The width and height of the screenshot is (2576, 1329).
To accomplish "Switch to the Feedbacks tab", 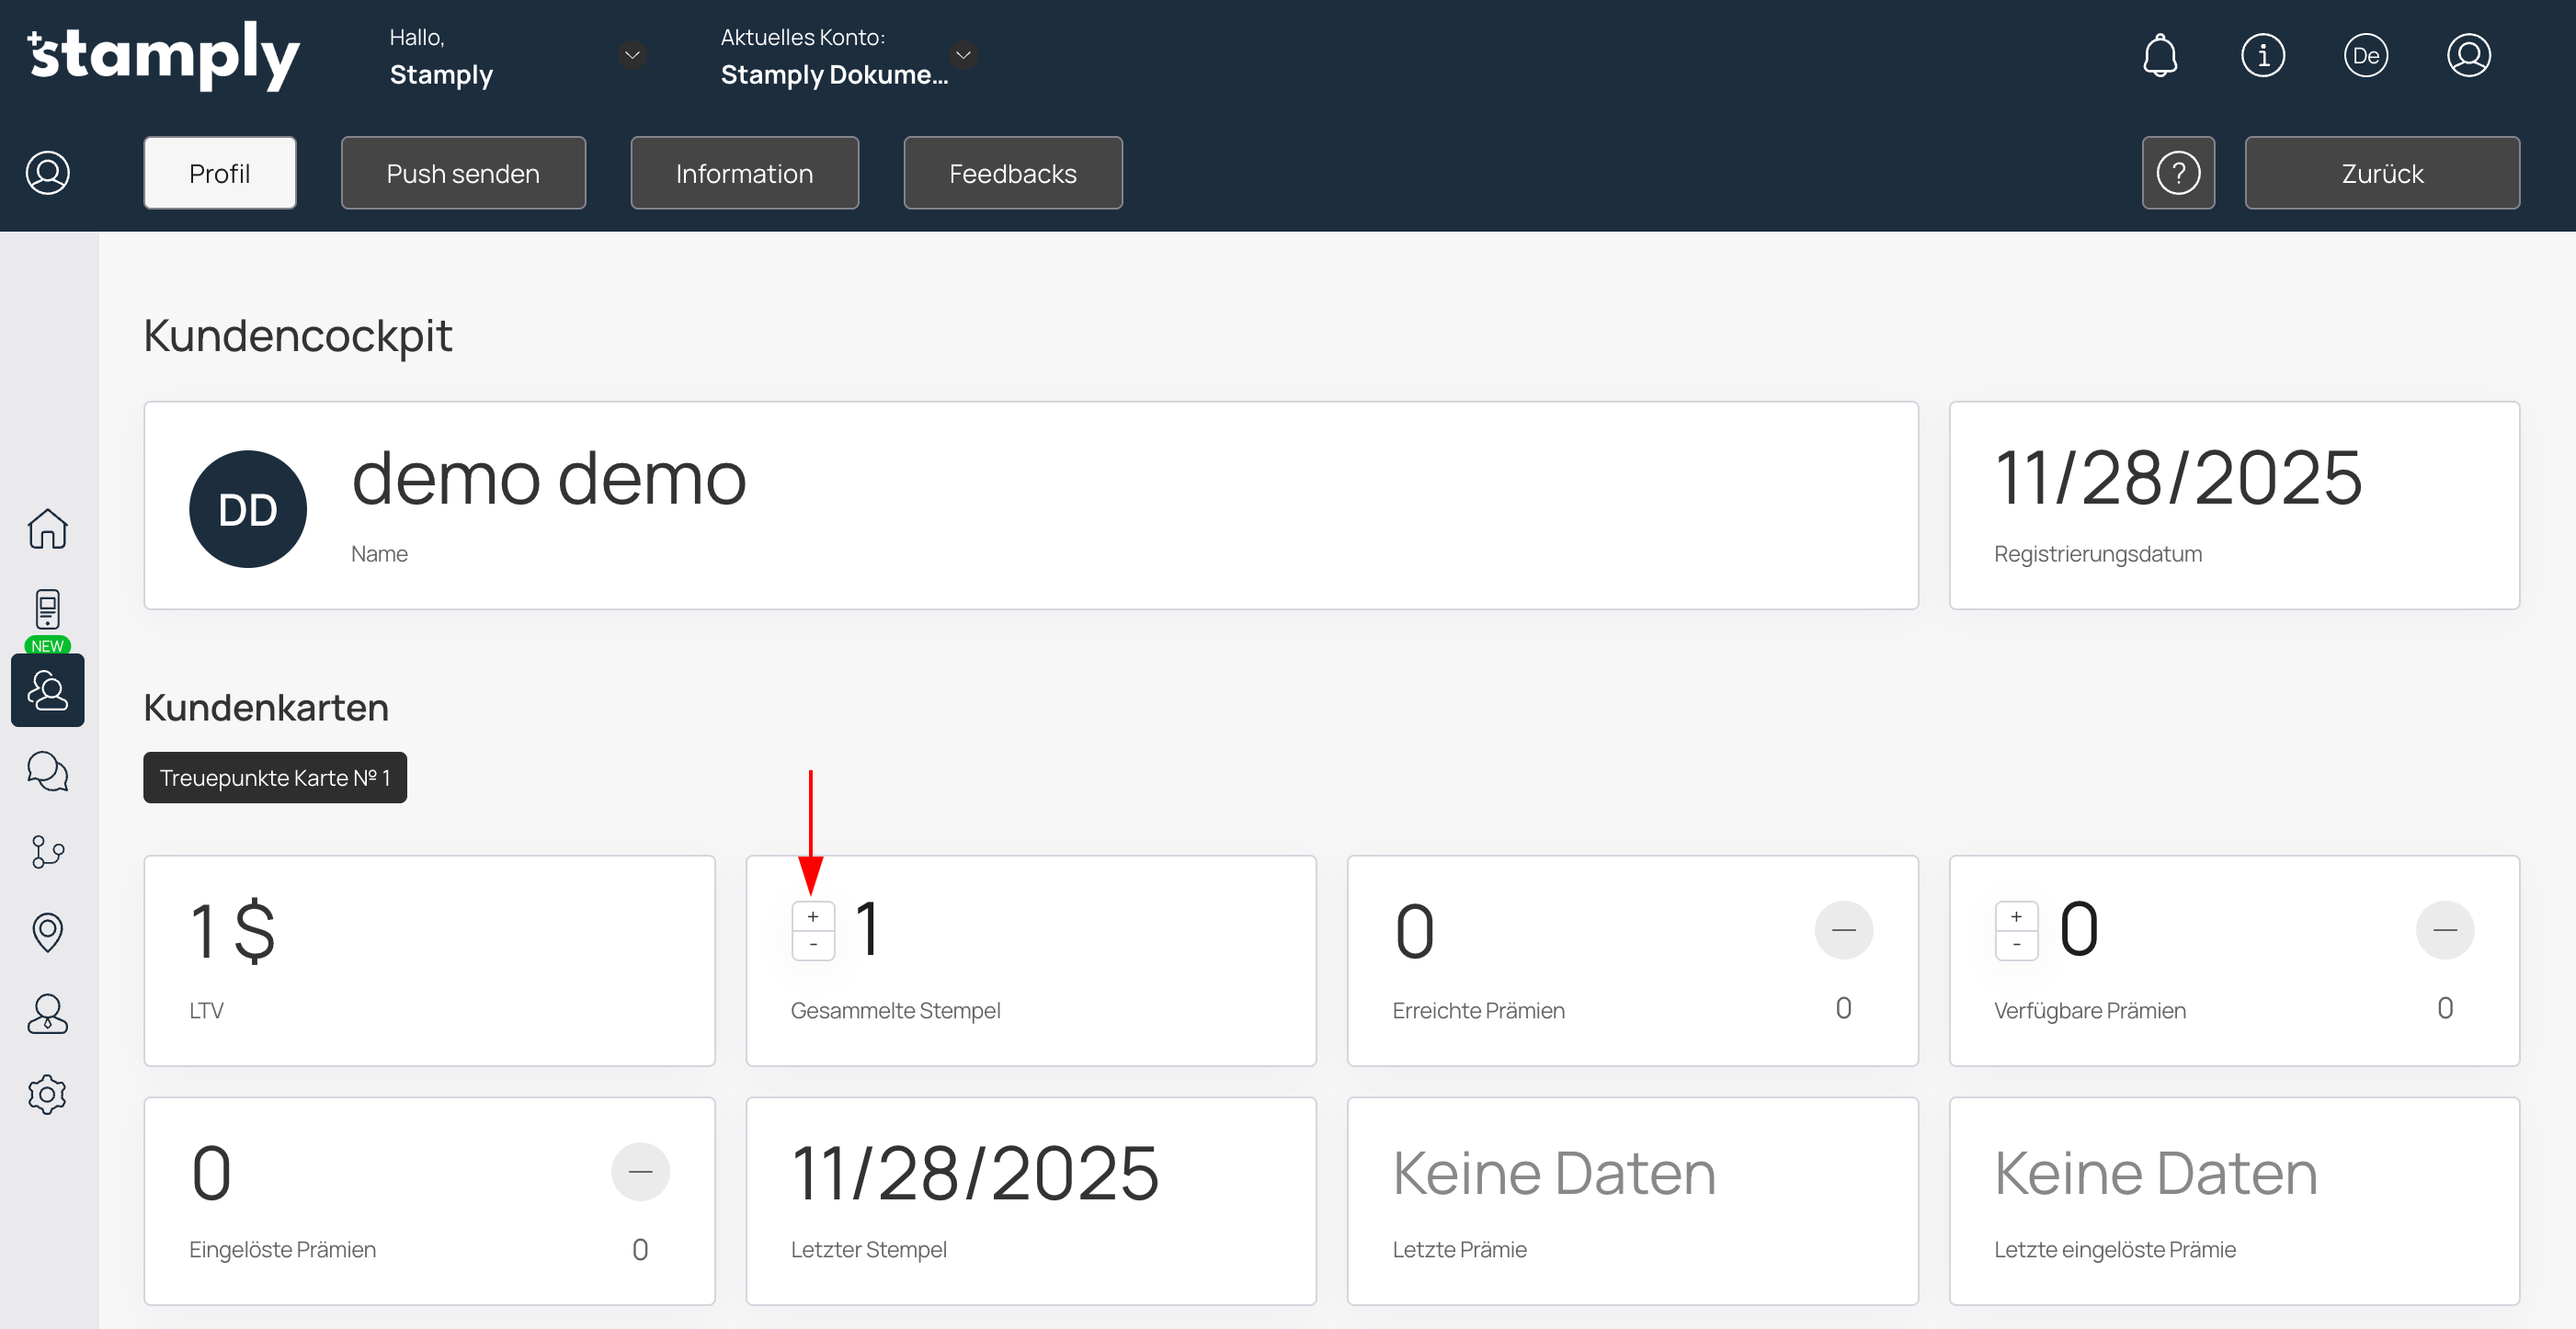I will (1012, 173).
